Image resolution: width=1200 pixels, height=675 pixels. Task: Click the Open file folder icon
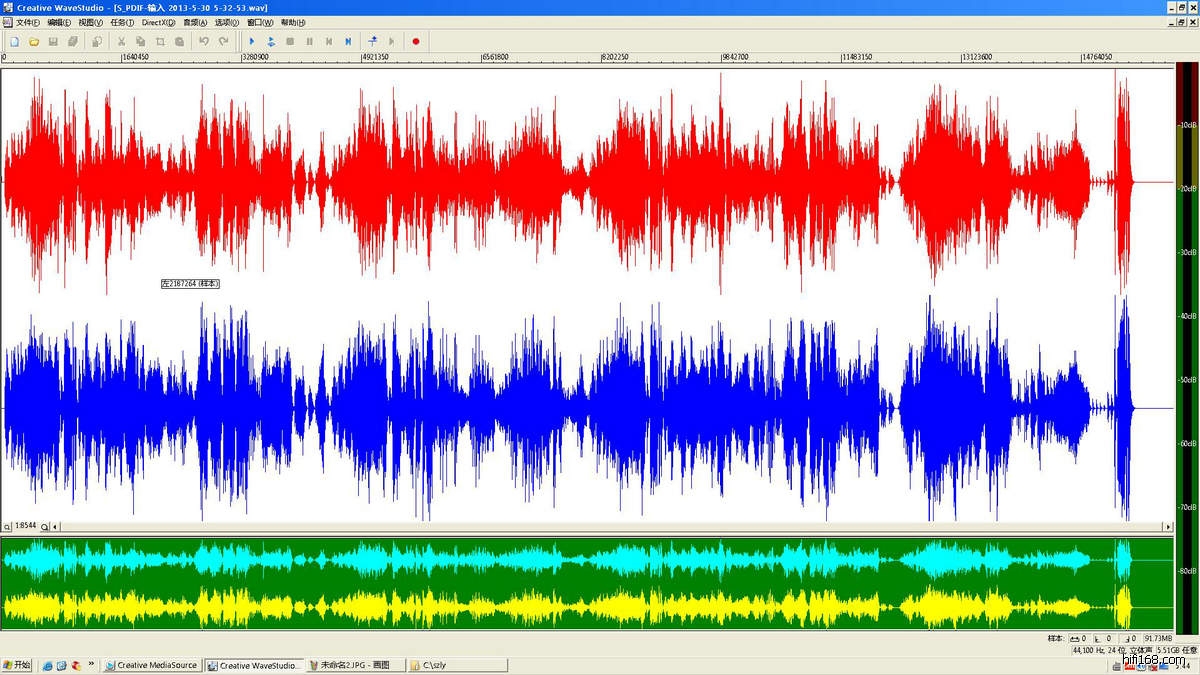coord(33,42)
